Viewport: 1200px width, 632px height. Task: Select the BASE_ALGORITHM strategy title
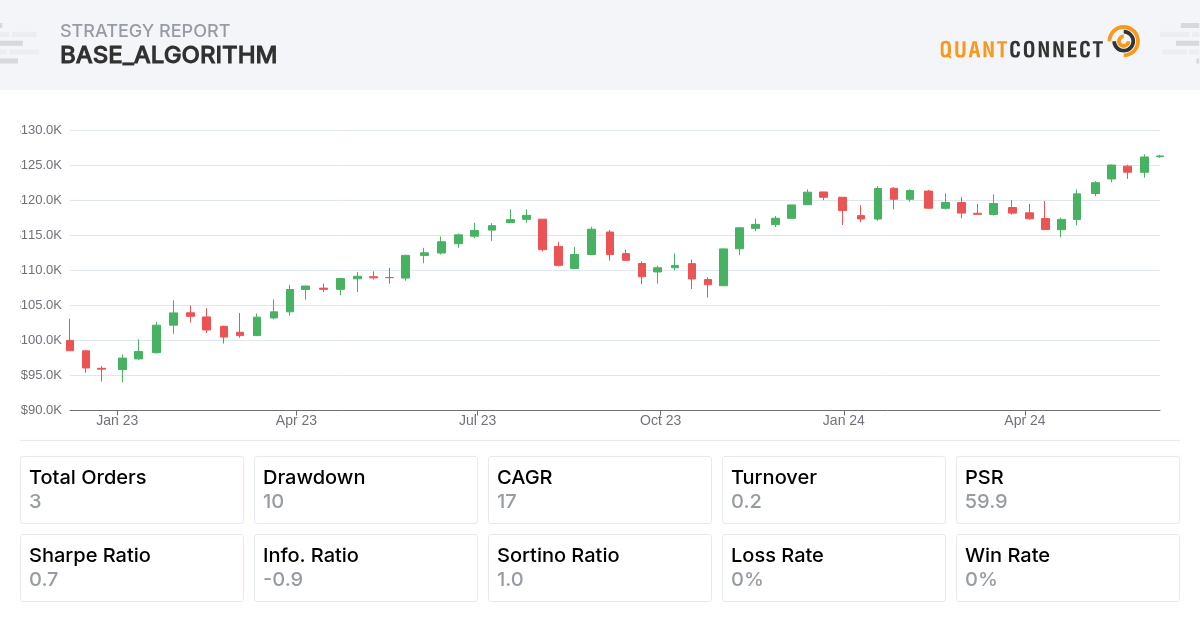[x=168, y=56]
